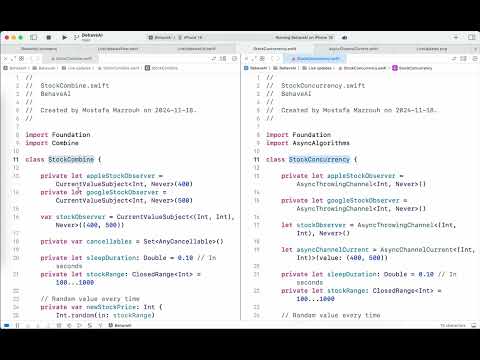The height and width of the screenshot is (360, 480).
Task: Switch to the AsyncChannelCurrent.swift window tab
Action: click(x=353, y=49)
